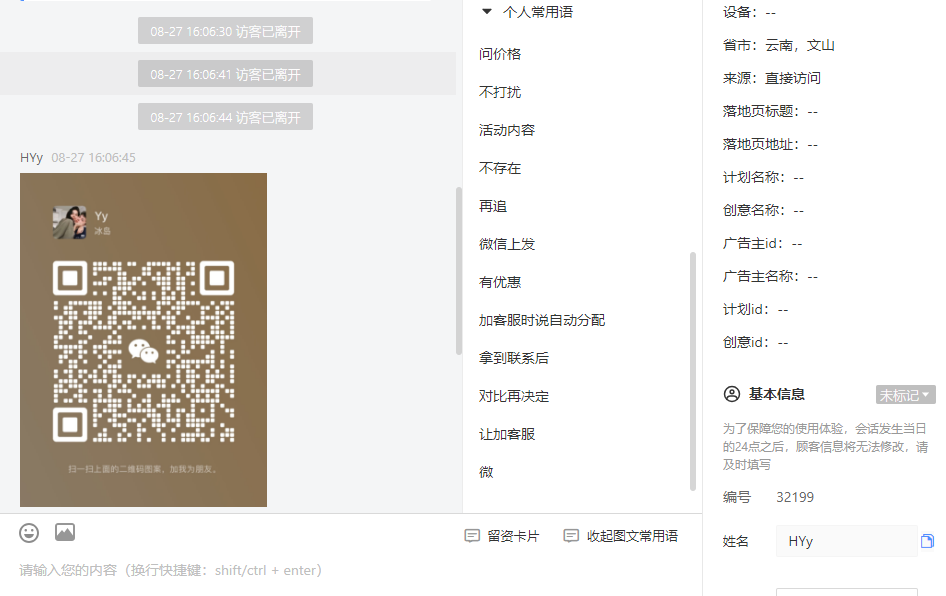Click the 基本信息 section heading

pyautogui.click(x=776, y=395)
